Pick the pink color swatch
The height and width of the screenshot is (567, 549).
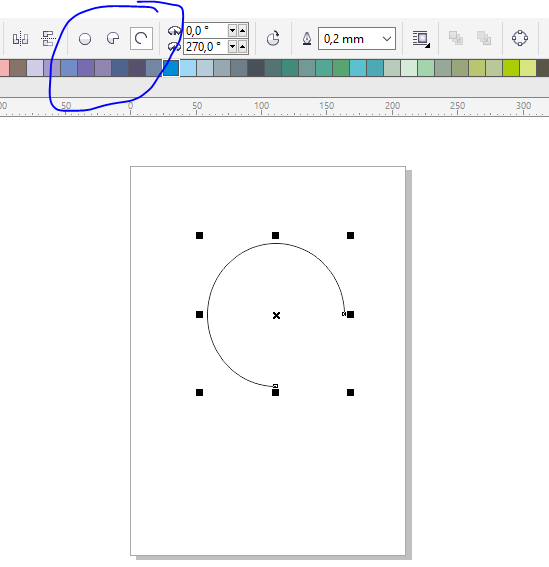[x=4, y=68]
